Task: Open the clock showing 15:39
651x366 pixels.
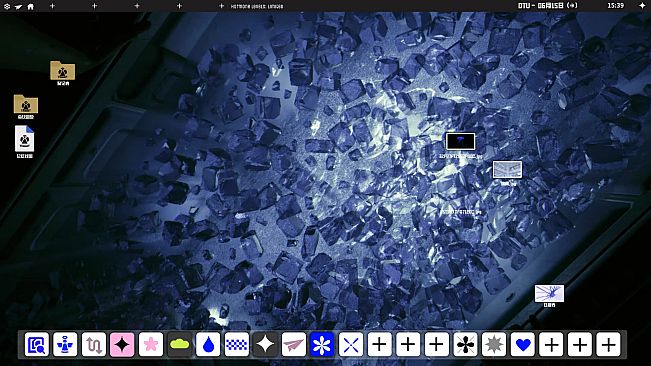Action: click(615, 6)
